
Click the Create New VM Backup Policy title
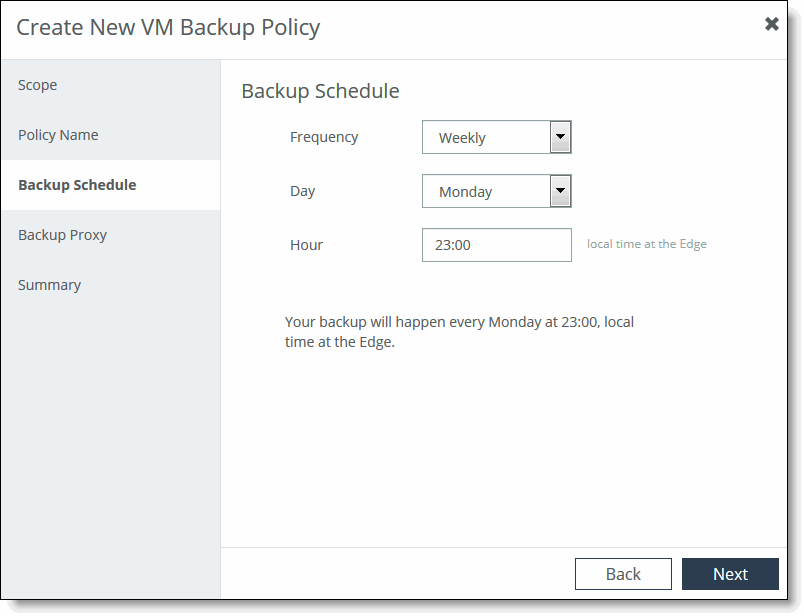(x=168, y=27)
